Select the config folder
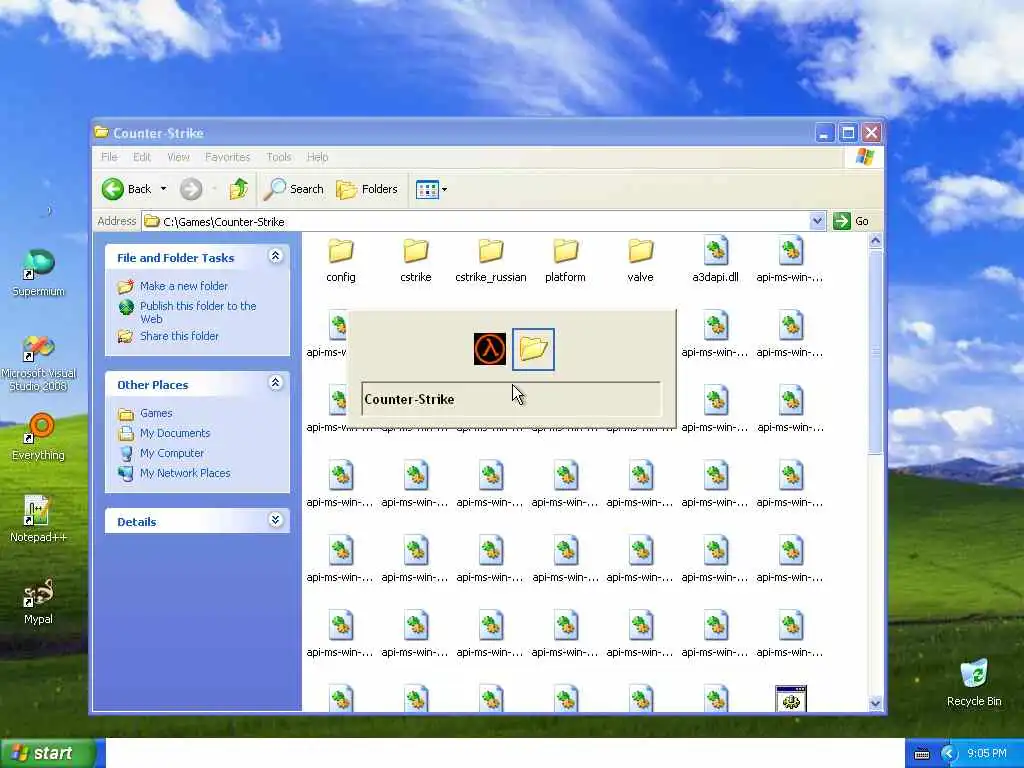The width and height of the screenshot is (1024, 768). (341, 261)
